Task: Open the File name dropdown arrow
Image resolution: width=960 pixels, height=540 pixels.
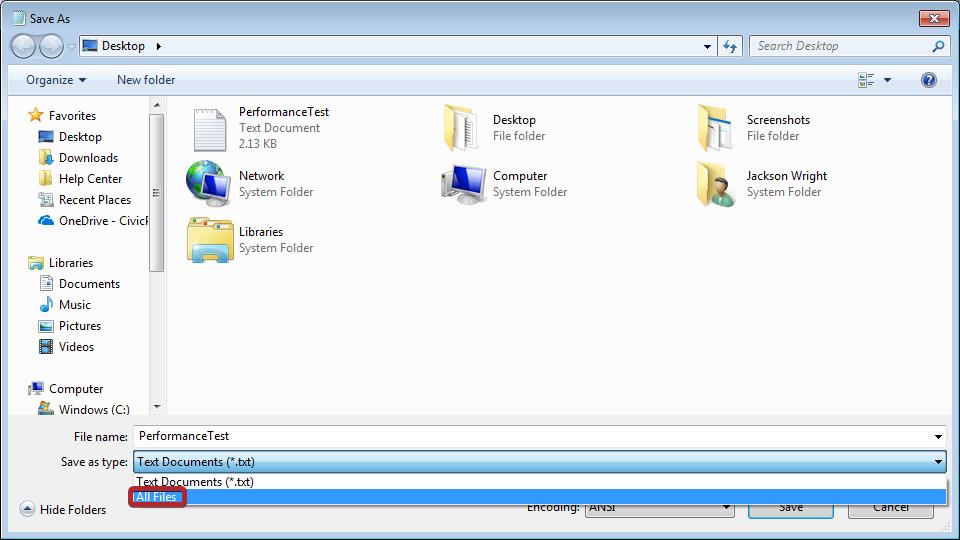Action: coord(938,437)
